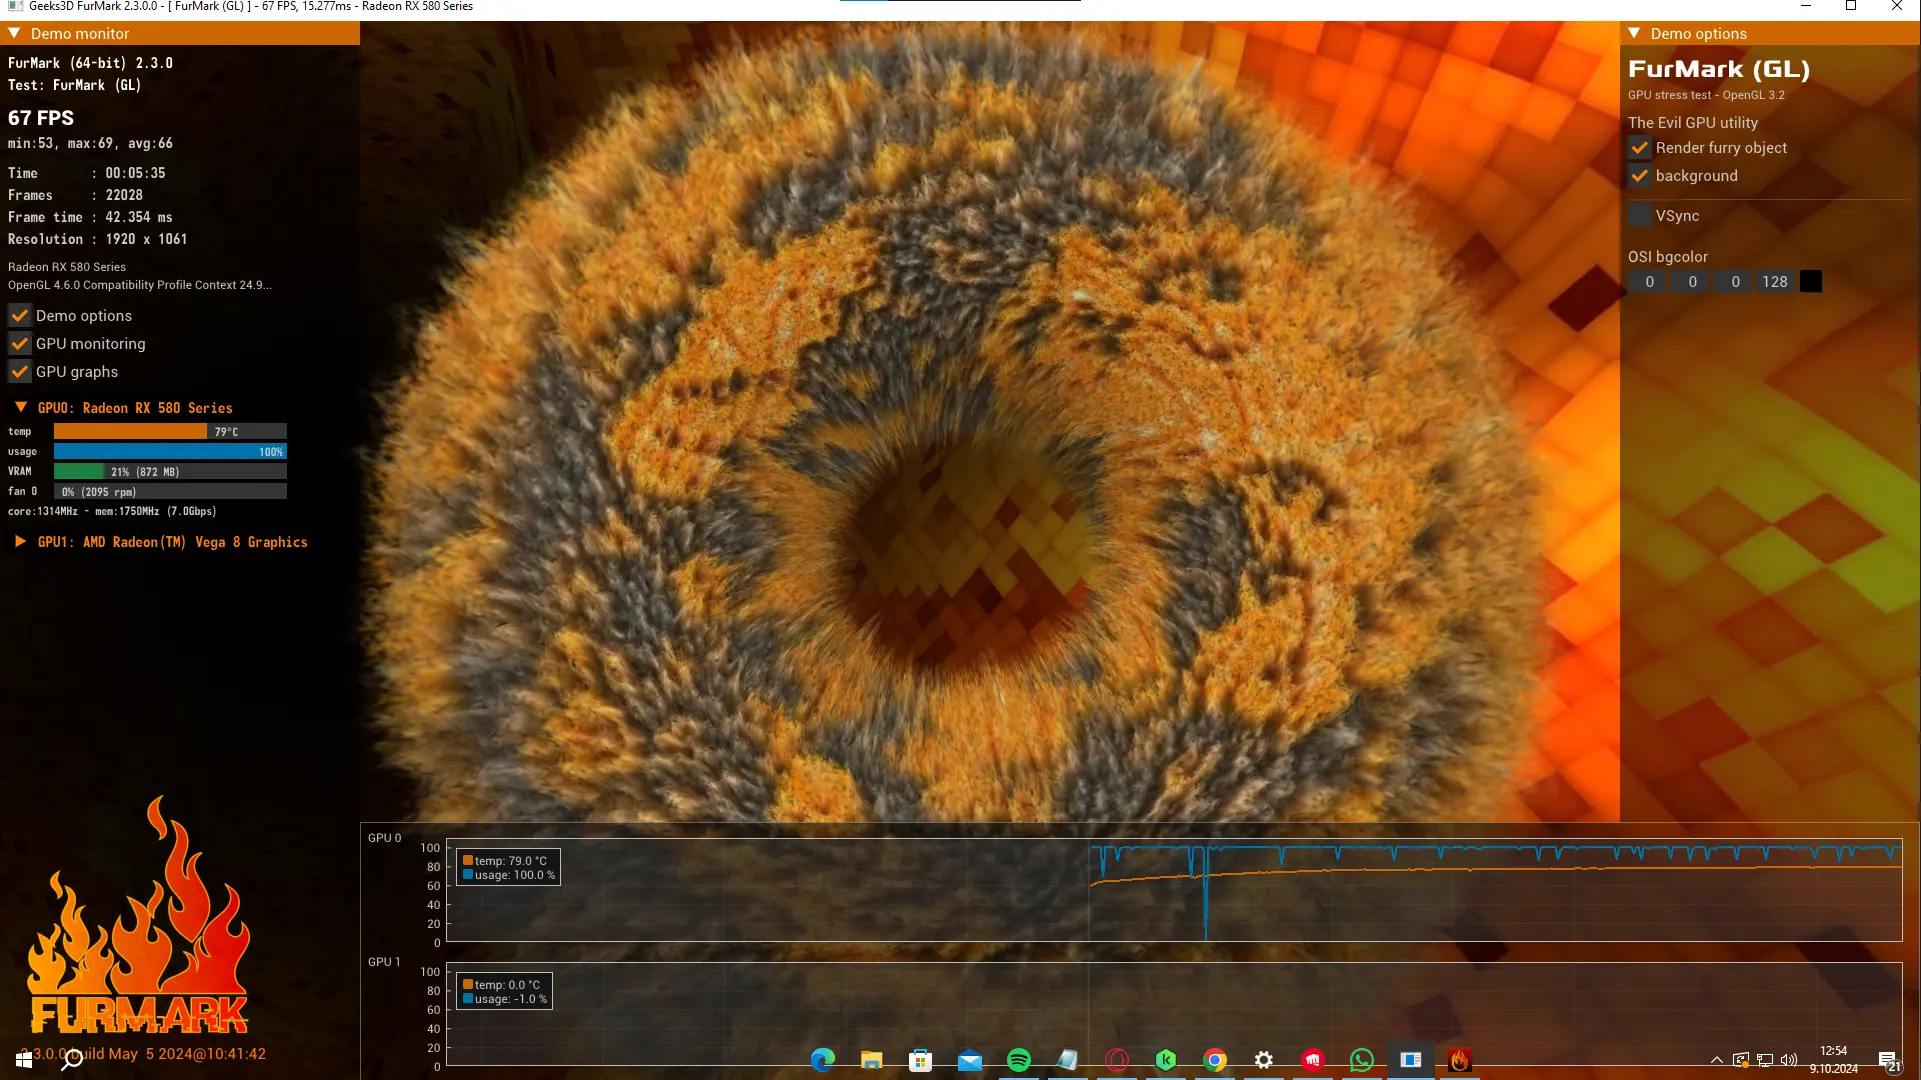
Task: Collapse GPU0 Radeon RX 580 Series section
Action: click(x=21, y=407)
